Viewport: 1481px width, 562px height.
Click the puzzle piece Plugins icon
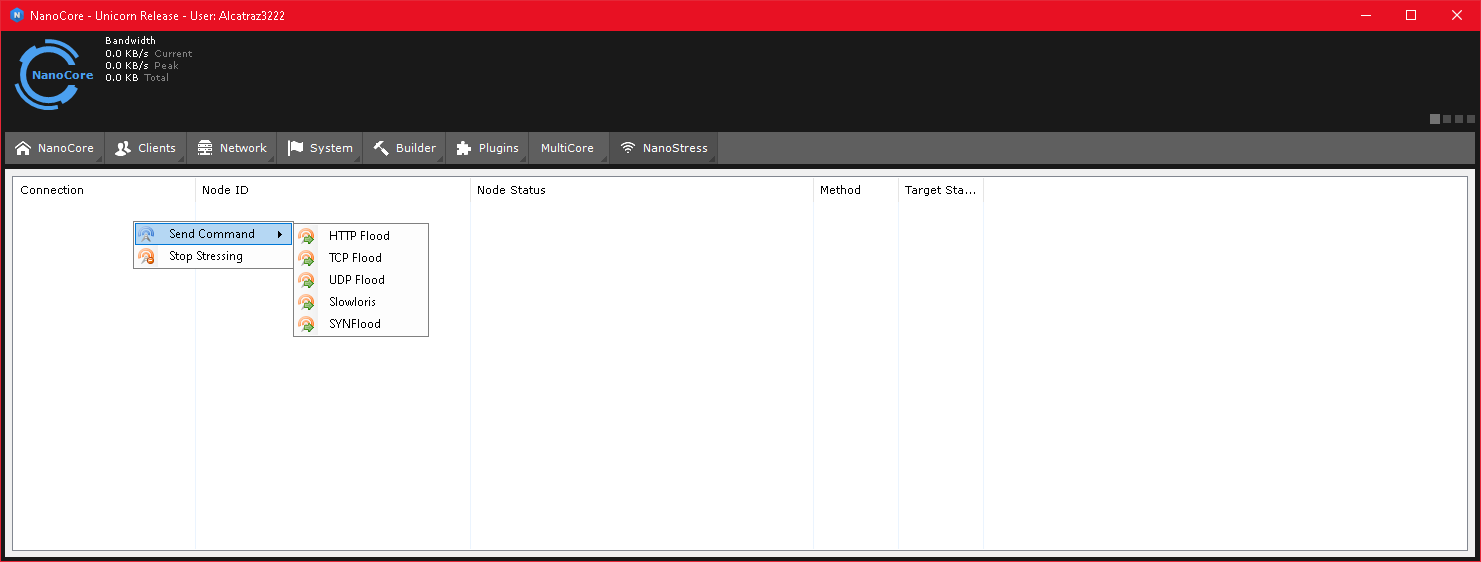click(x=464, y=148)
